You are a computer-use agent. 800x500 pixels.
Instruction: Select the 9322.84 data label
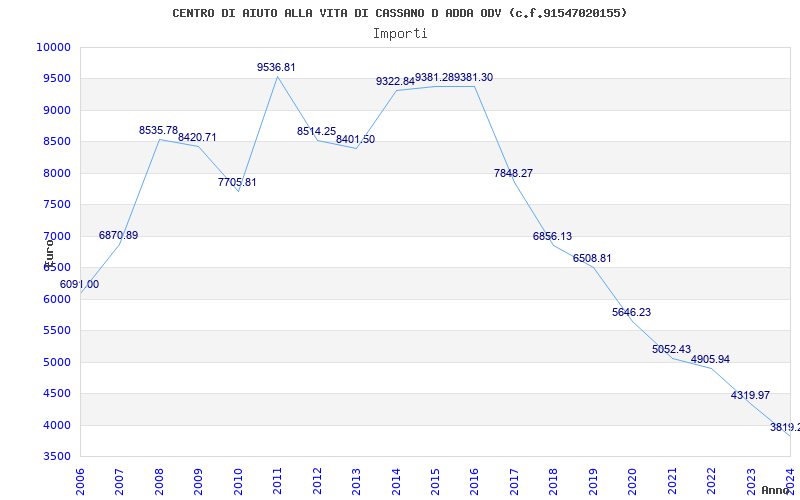pyautogui.click(x=395, y=82)
